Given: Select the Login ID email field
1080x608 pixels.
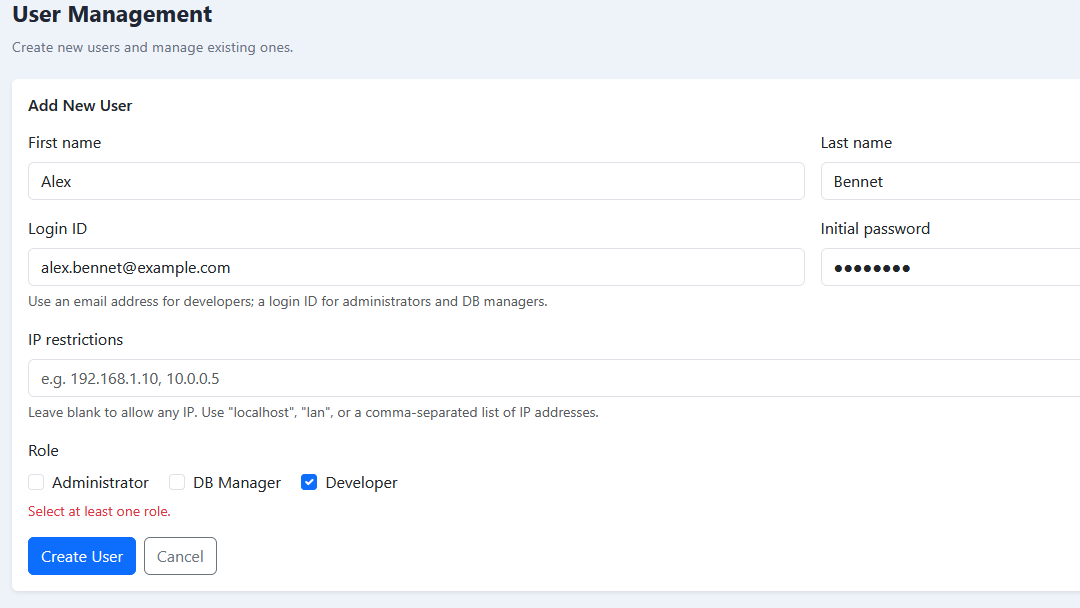Looking at the screenshot, I should 416,267.
